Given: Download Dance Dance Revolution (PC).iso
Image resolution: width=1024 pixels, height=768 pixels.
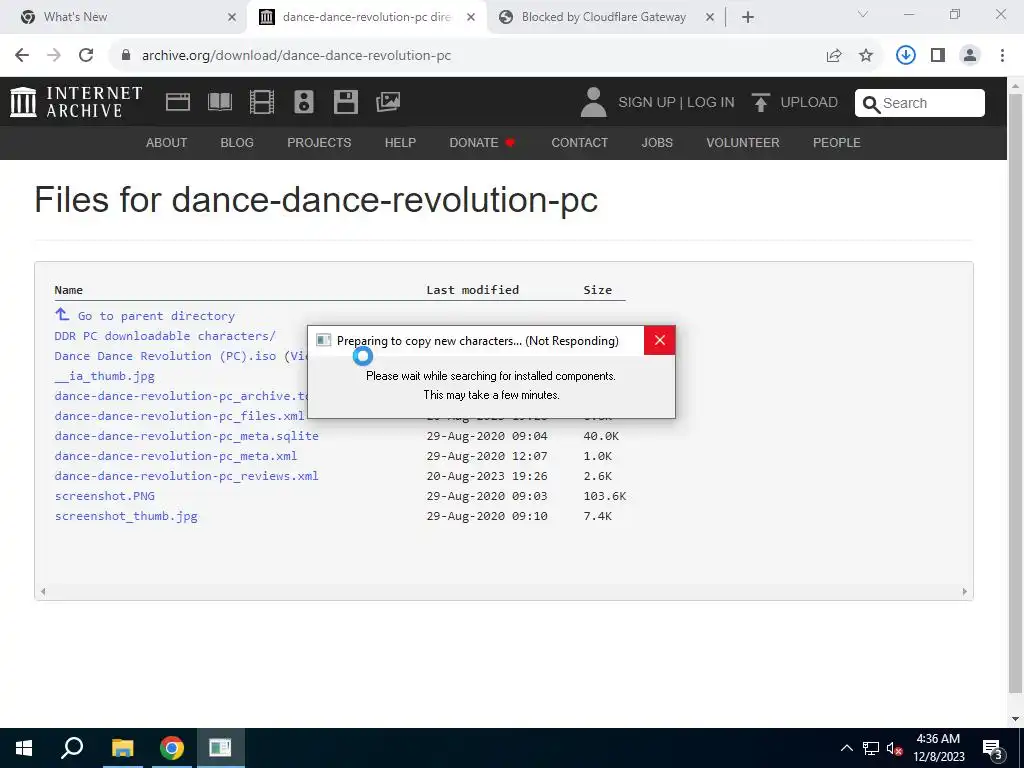Looking at the screenshot, I should coord(165,356).
